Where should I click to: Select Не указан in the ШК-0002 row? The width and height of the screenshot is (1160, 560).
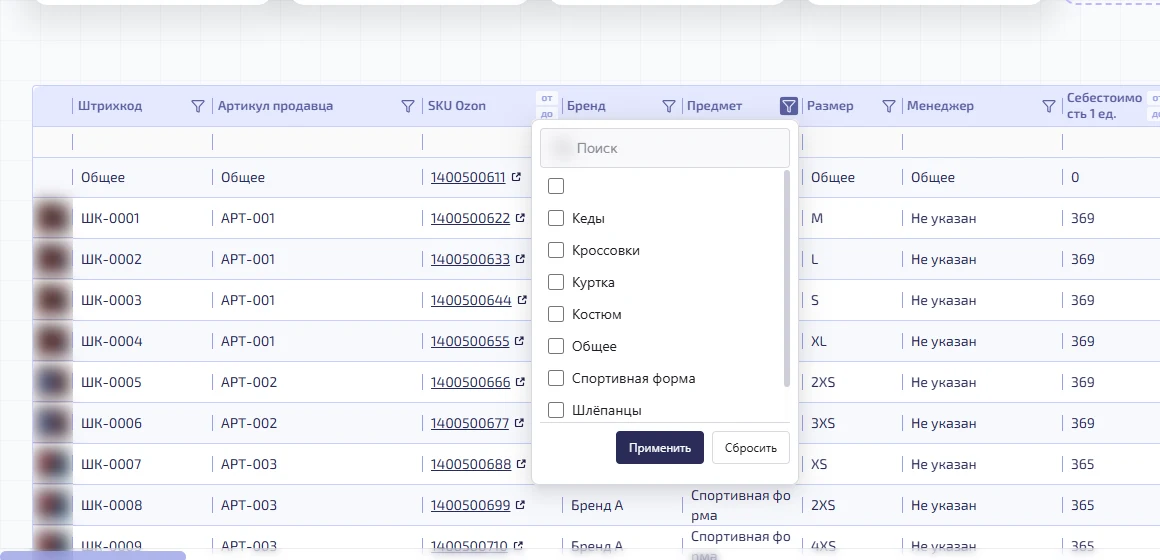(x=943, y=260)
